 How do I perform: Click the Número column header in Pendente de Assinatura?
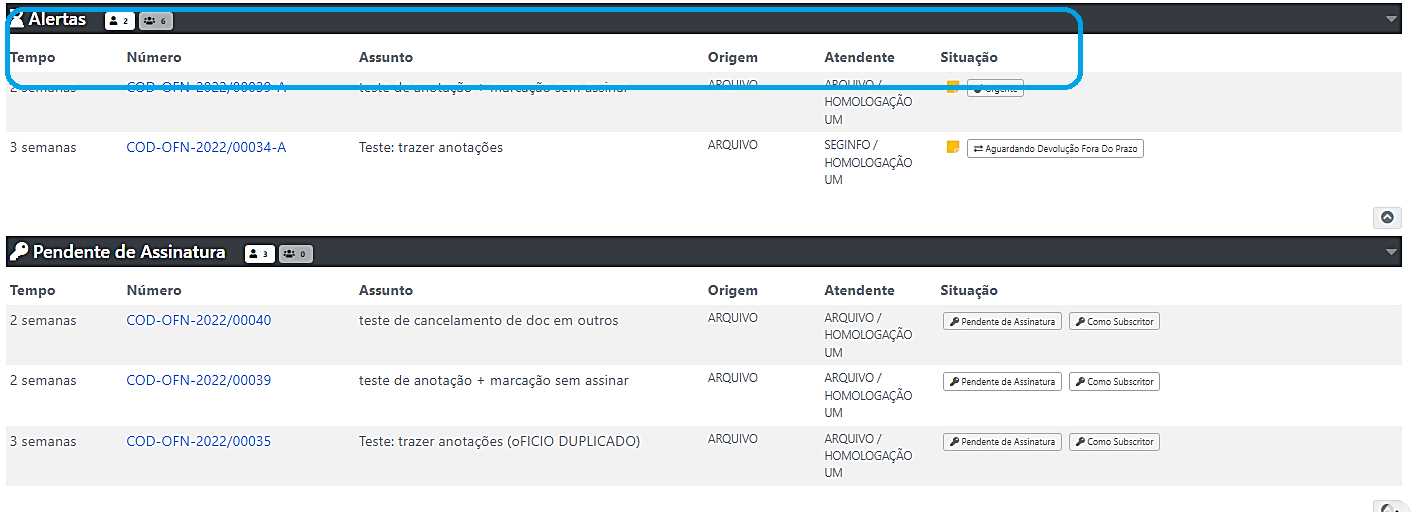click(154, 290)
